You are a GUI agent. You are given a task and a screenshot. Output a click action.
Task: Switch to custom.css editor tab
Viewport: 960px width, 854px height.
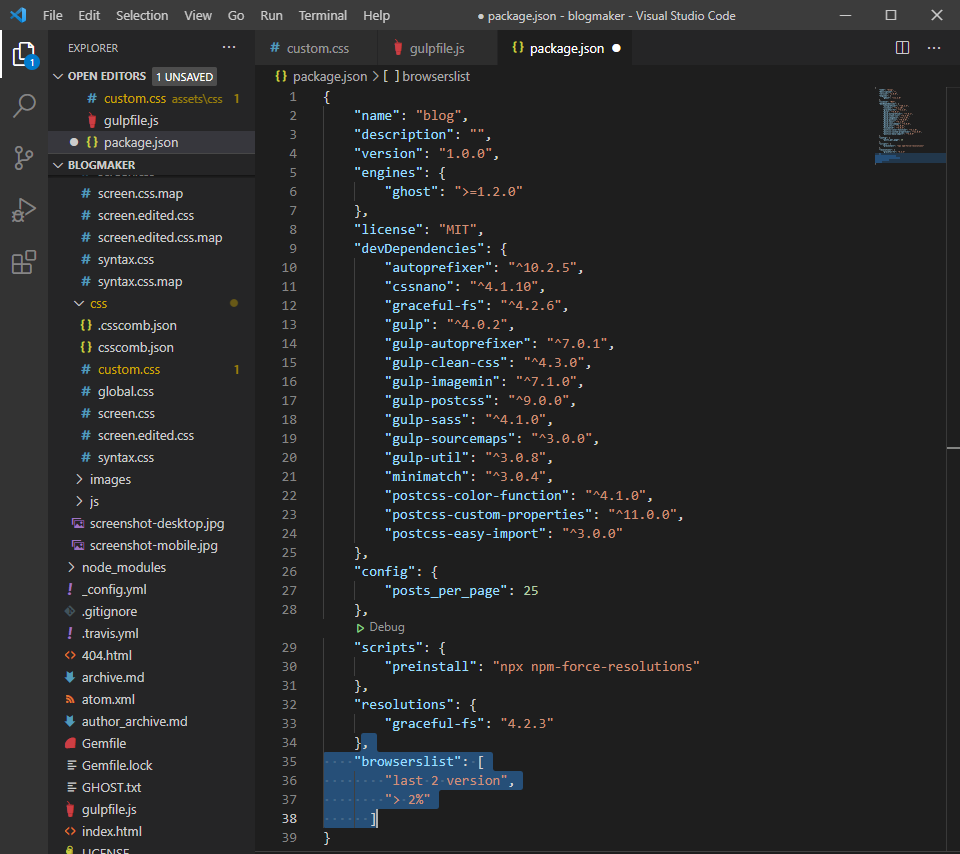(317, 48)
